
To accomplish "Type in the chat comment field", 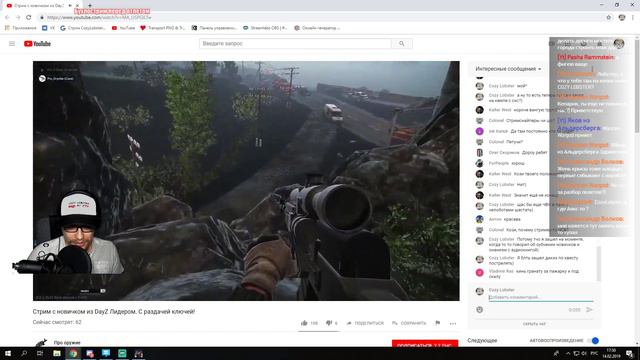I will click(541, 298).
